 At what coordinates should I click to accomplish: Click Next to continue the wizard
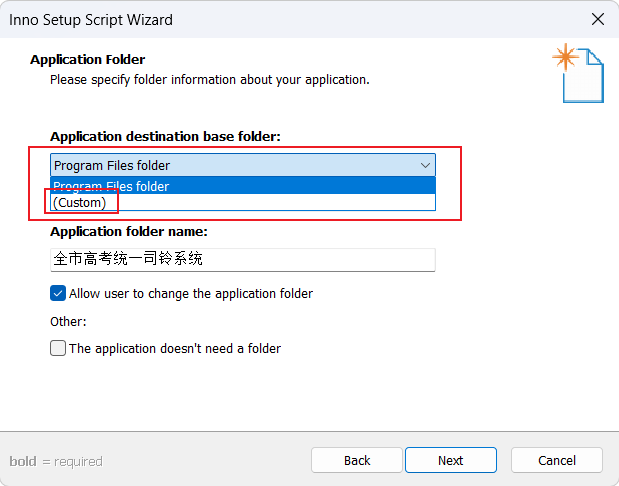(x=450, y=460)
